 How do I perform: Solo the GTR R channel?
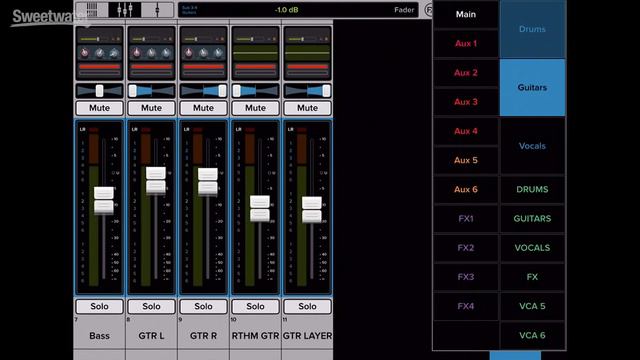[203, 307]
